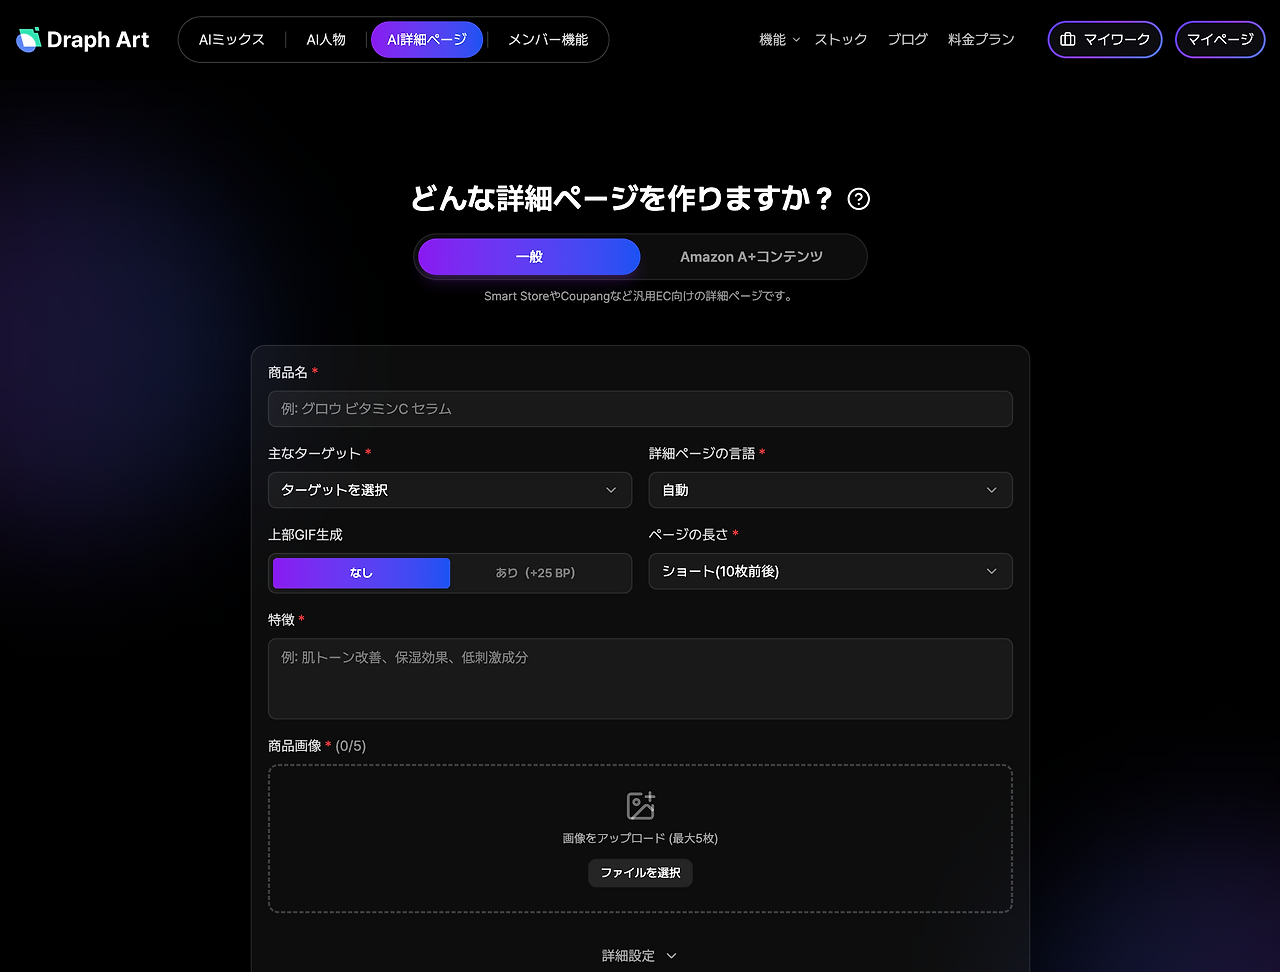Switch to AI人物 tab
1280x972 pixels.
coord(326,40)
